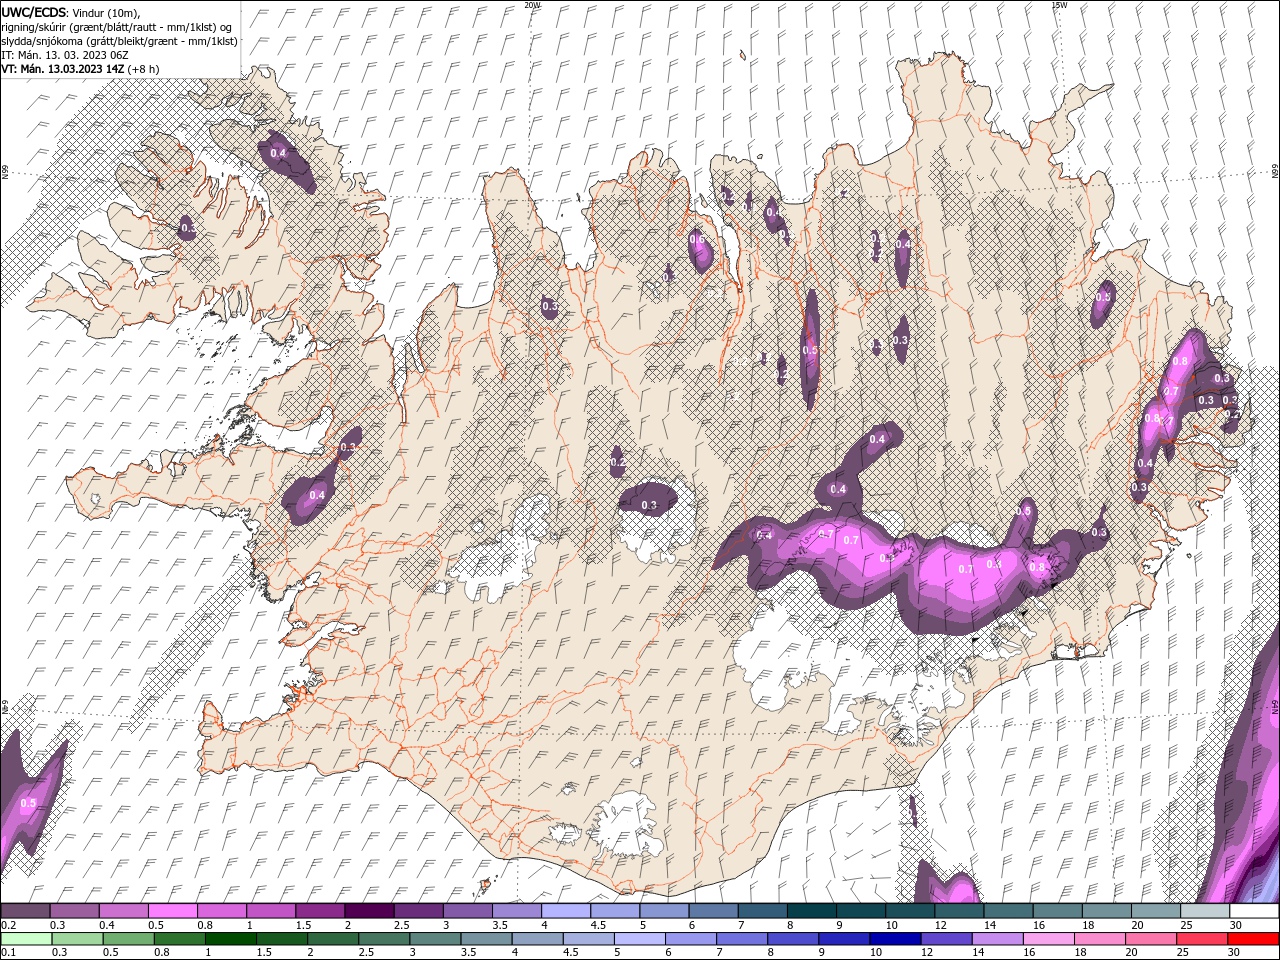Image resolution: width=1280 pixels, height=960 pixels.
Task: Click the UWC/ECDS title in the header
Action: point(34,11)
